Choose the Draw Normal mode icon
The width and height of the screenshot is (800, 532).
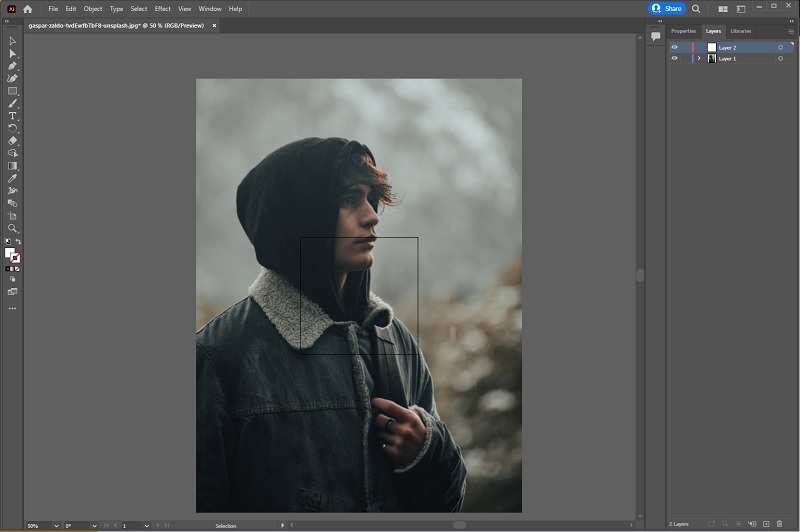[13, 279]
